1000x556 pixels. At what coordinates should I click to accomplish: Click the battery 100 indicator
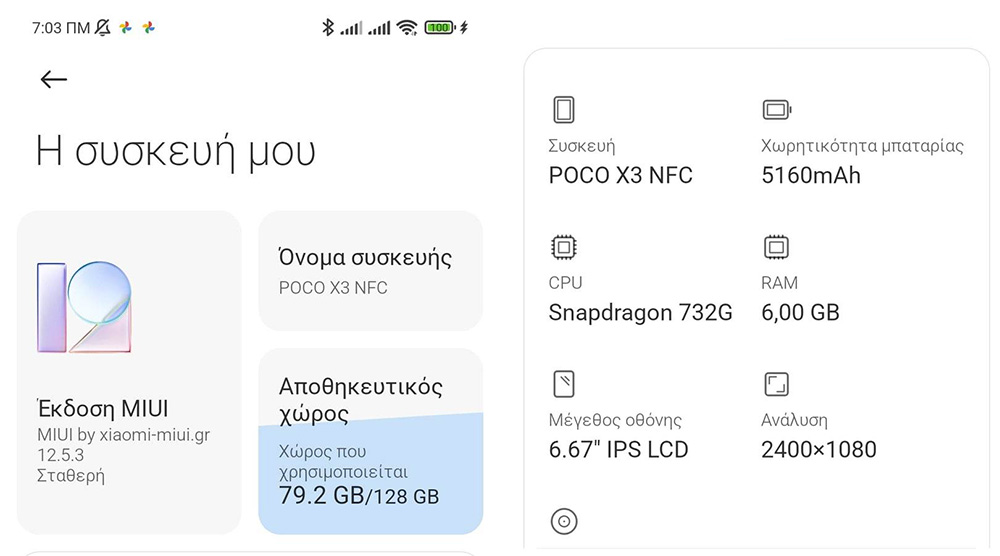coord(439,28)
